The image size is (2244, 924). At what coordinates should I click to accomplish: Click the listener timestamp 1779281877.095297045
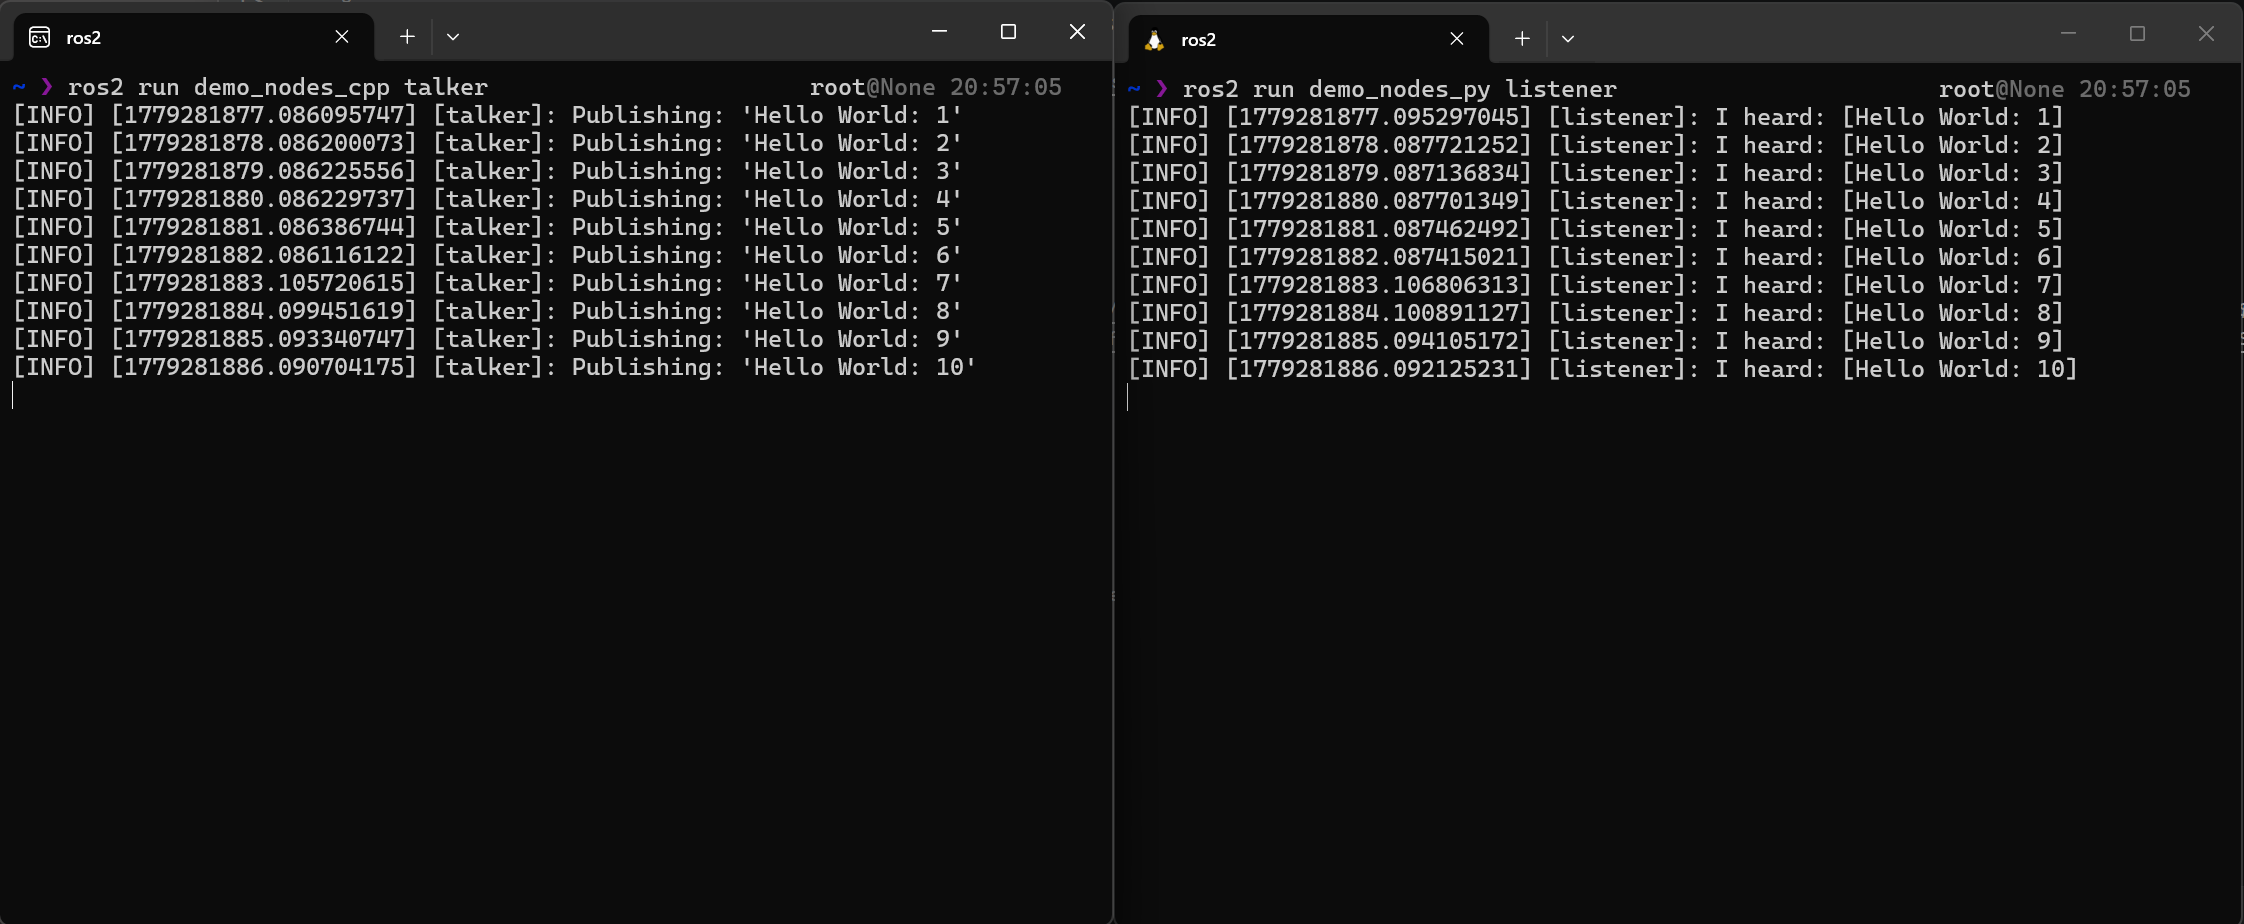[1379, 118]
